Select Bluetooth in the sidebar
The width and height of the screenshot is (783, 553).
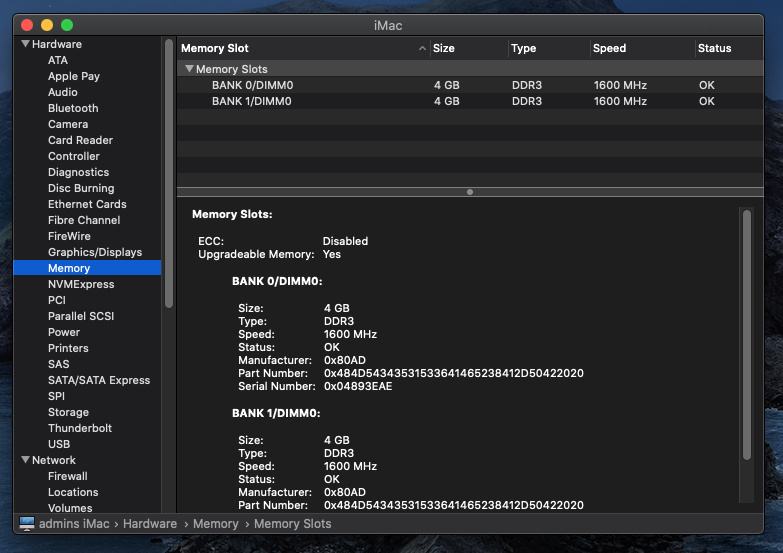[x=73, y=108]
